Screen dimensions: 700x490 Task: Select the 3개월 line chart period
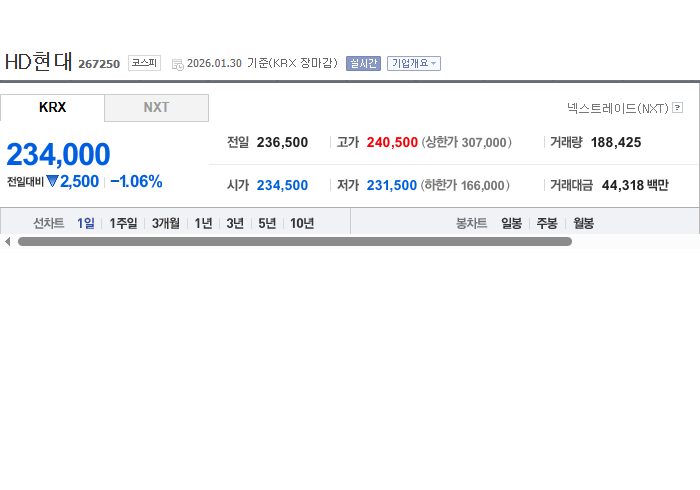pos(166,223)
